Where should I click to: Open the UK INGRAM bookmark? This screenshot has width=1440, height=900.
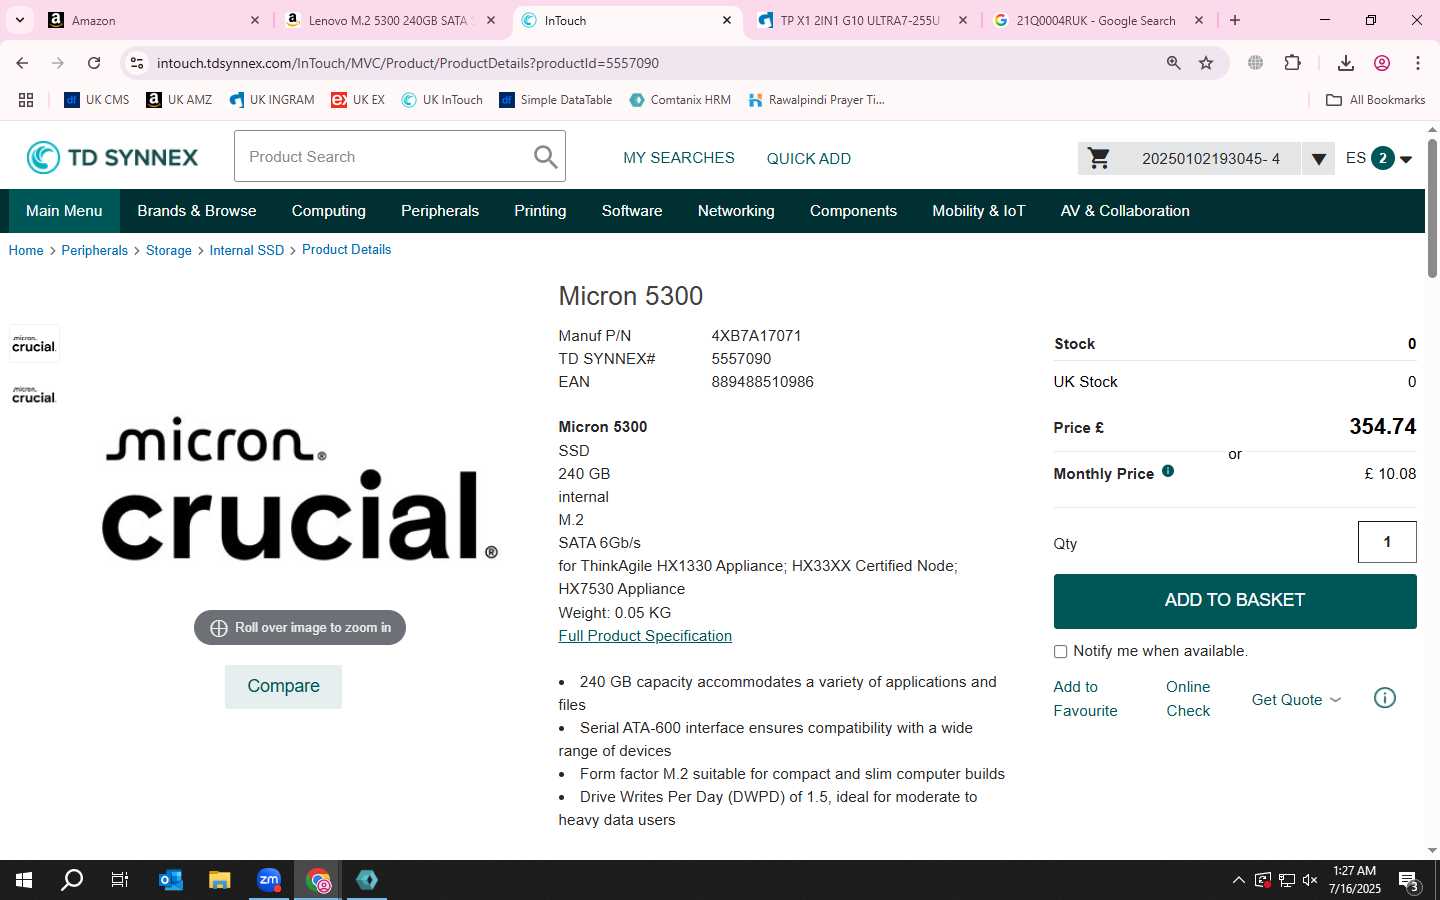(x=272, y=100)
